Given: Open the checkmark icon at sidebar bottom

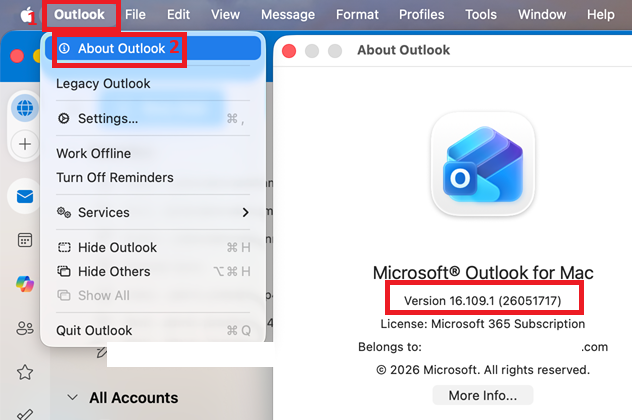Looking at the screenshot, I should 25,414.
